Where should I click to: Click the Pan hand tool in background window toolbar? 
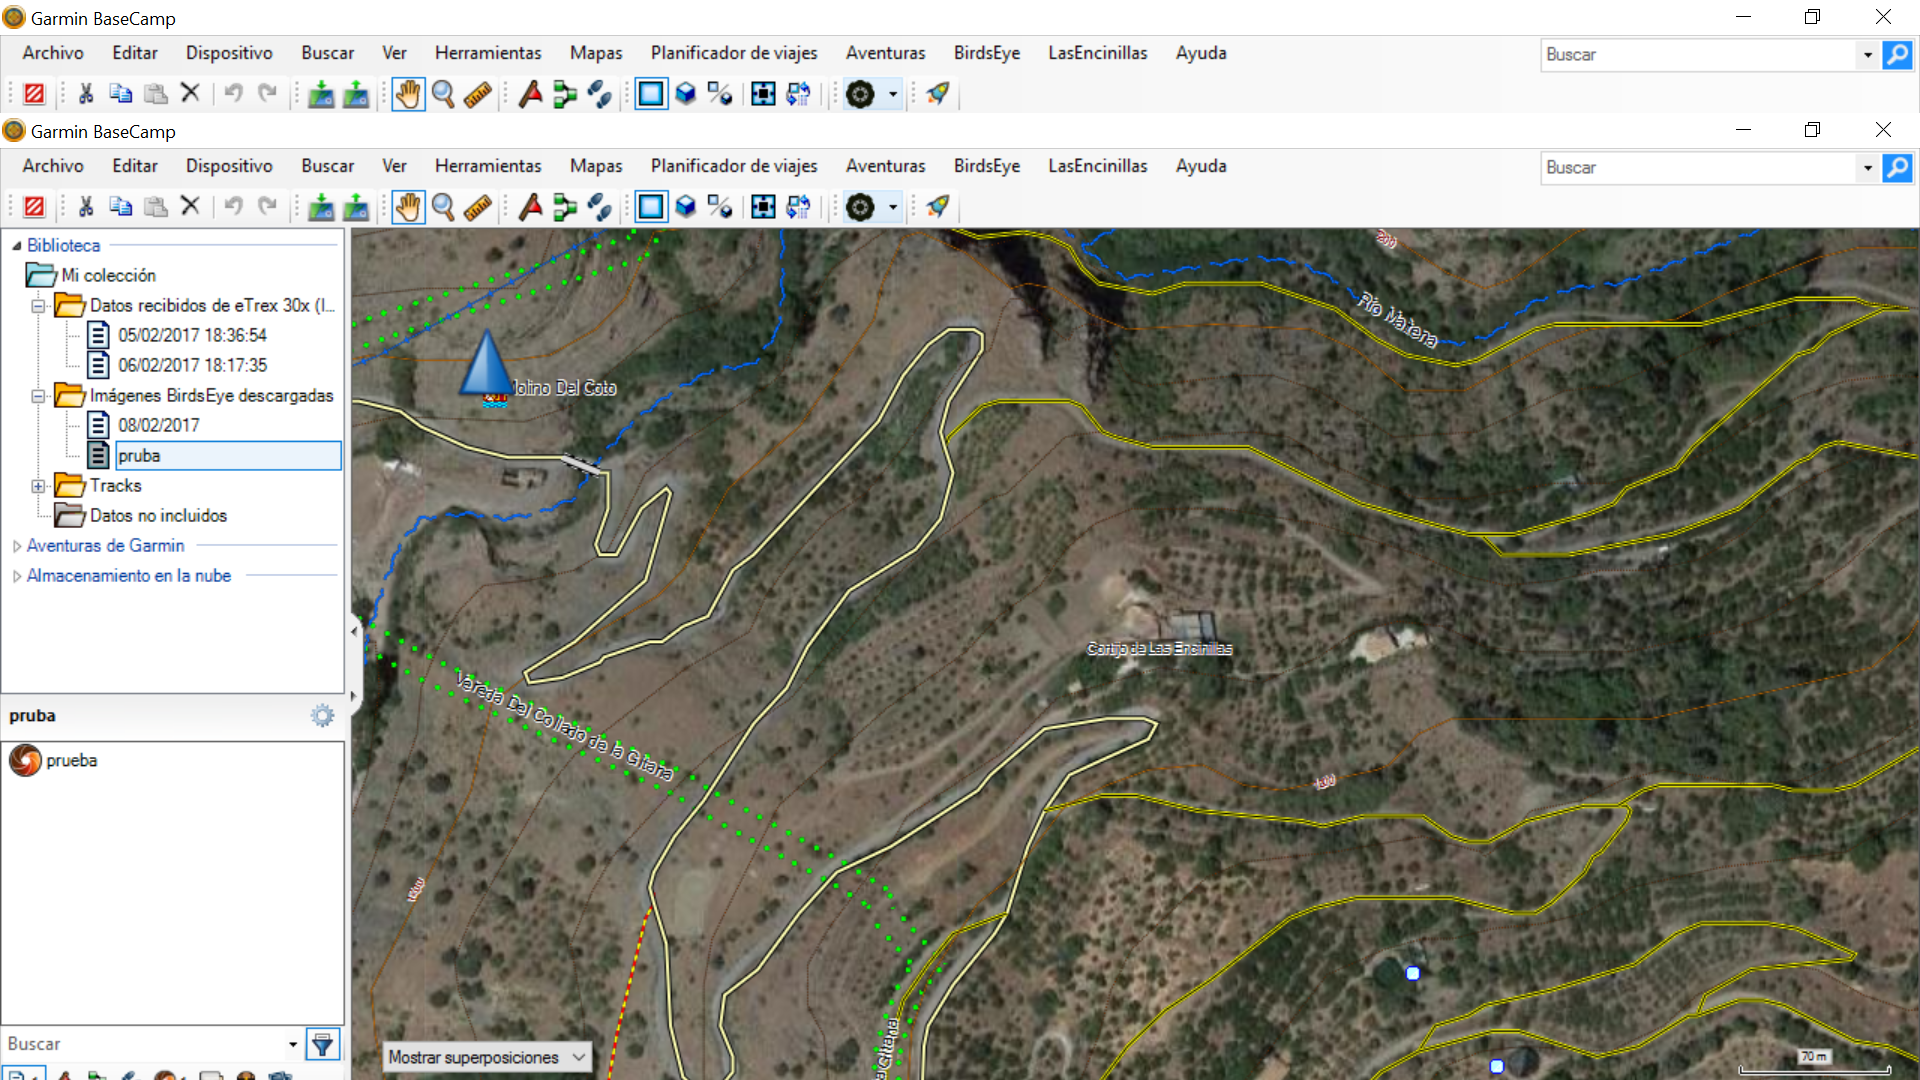[x=408, y=94]
